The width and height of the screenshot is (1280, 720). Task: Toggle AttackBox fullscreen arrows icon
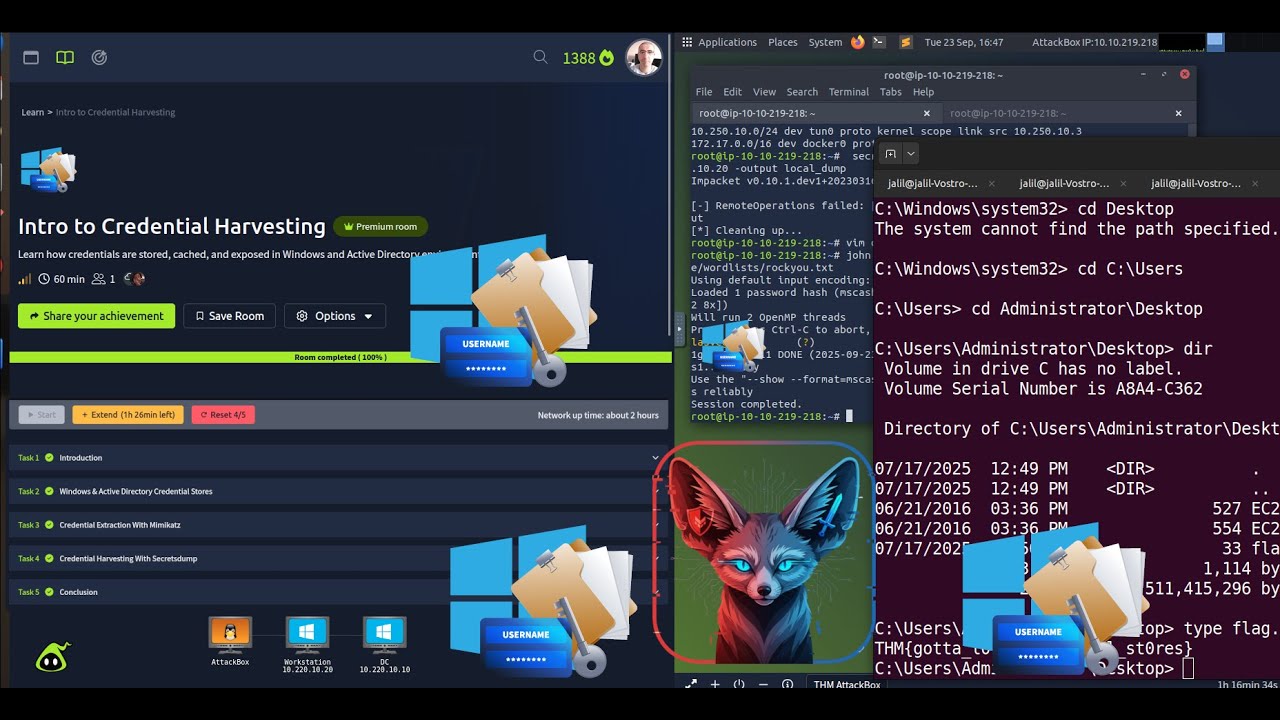tap(691, 685)
